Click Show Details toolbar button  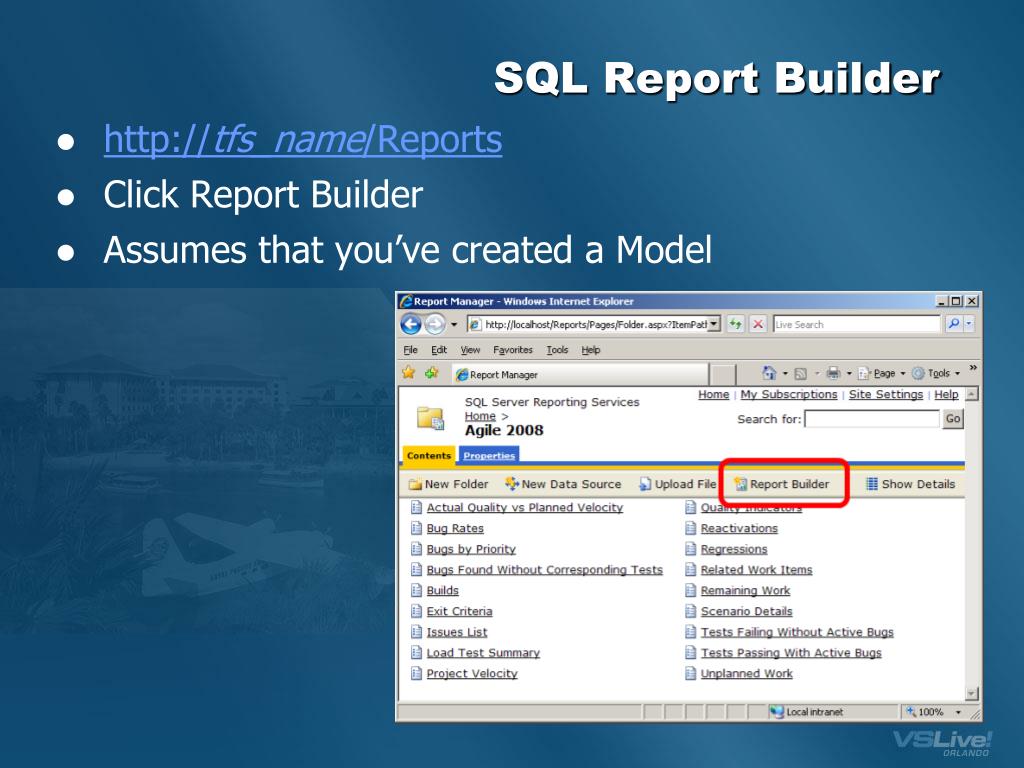[x=910, y=484]
